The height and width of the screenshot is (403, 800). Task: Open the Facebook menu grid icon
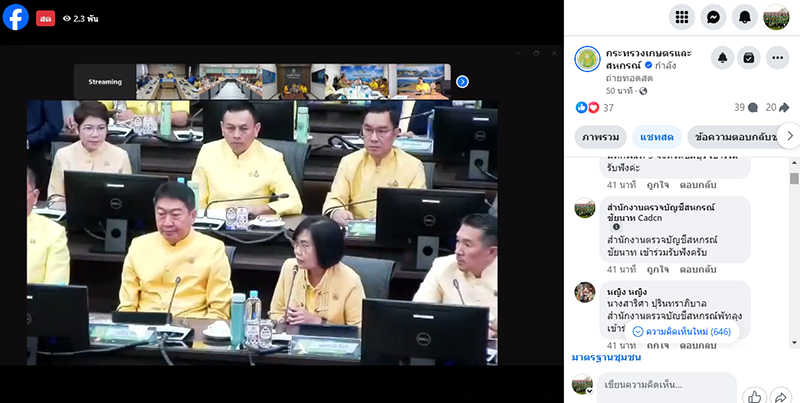(682, 17)
